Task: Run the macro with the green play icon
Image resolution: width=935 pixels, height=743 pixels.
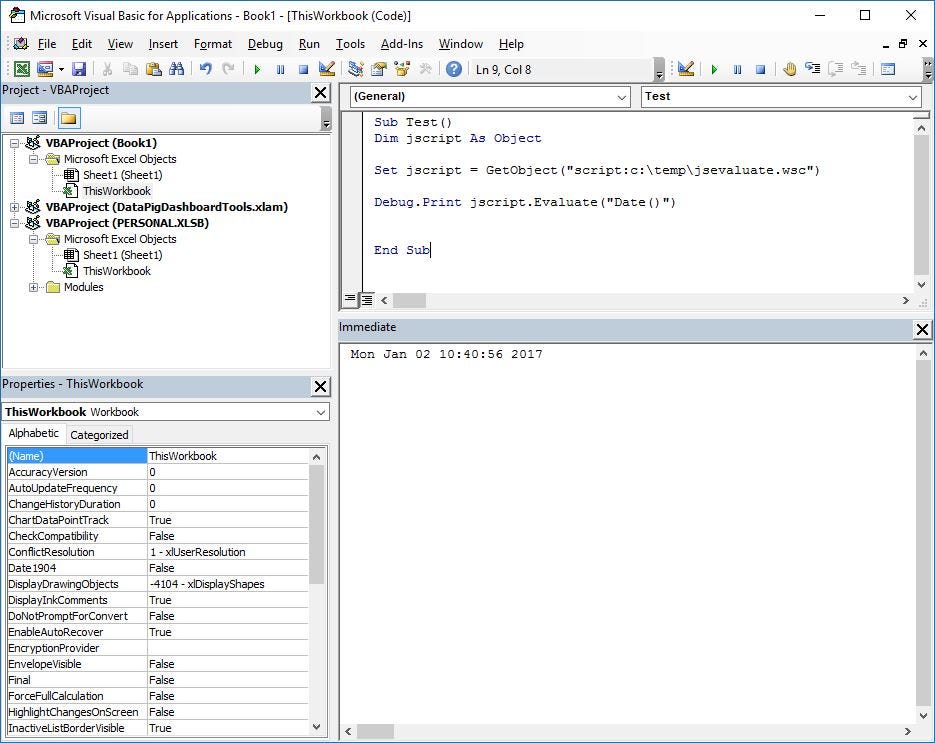Action: coord(257,69)
